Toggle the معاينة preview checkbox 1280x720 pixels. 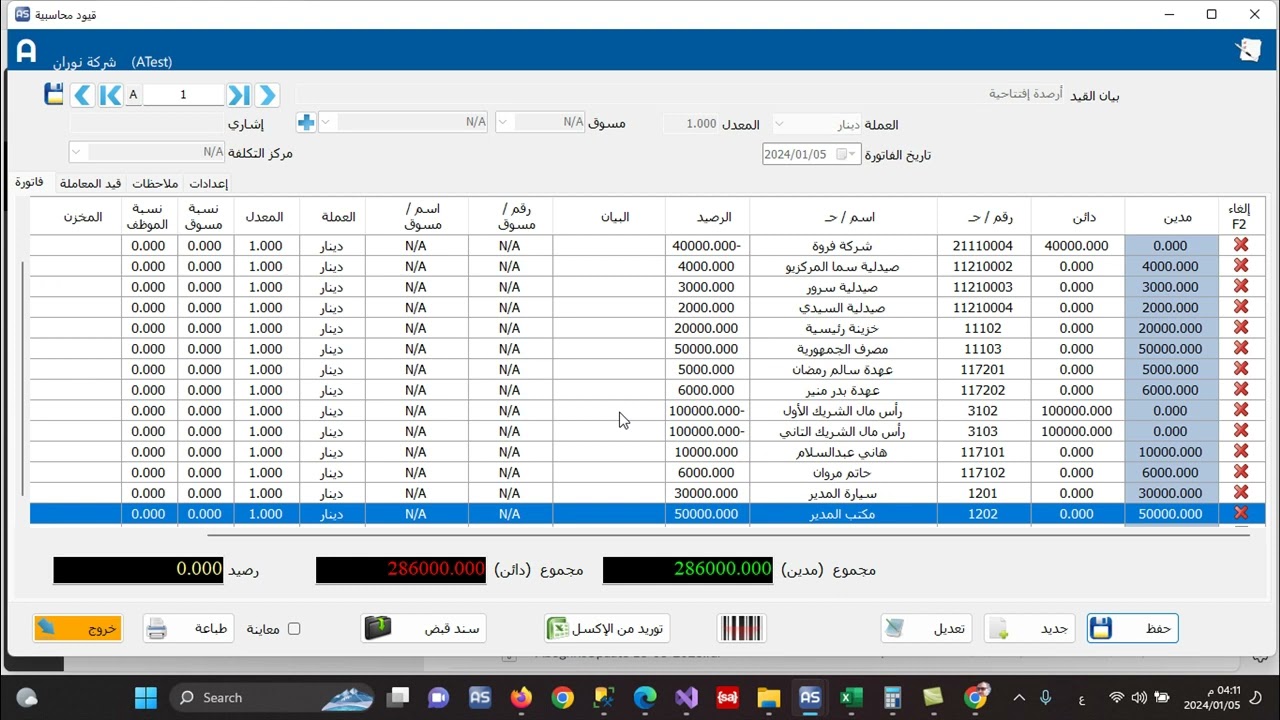tap(294, 629)
